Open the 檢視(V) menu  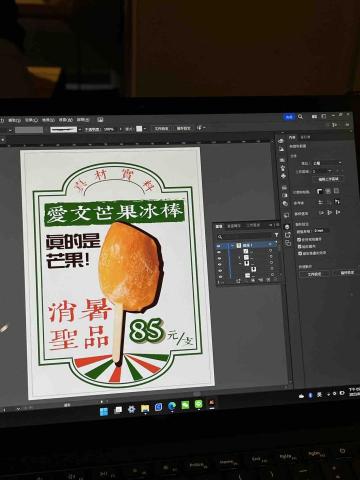48,120
